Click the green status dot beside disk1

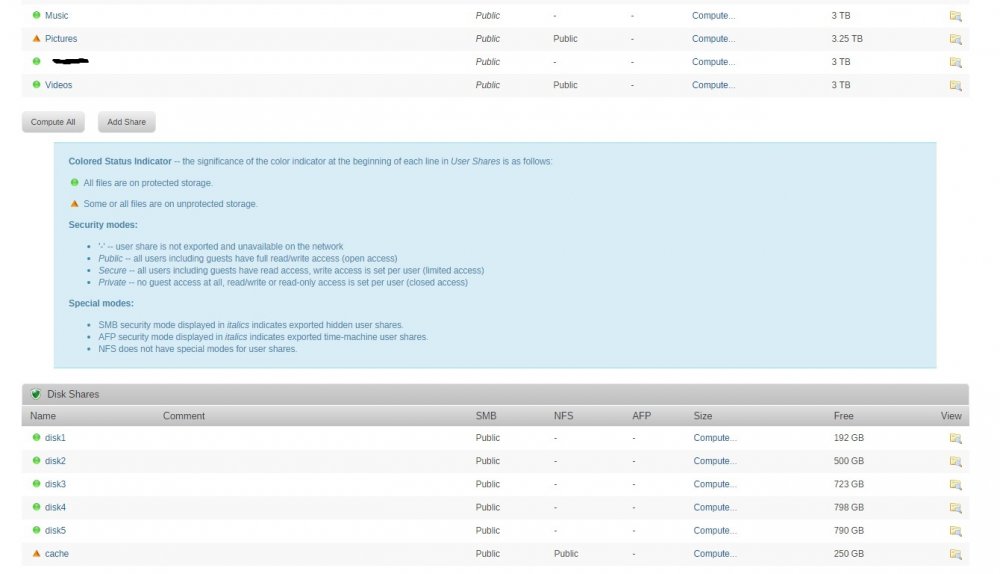click(36, 437)
